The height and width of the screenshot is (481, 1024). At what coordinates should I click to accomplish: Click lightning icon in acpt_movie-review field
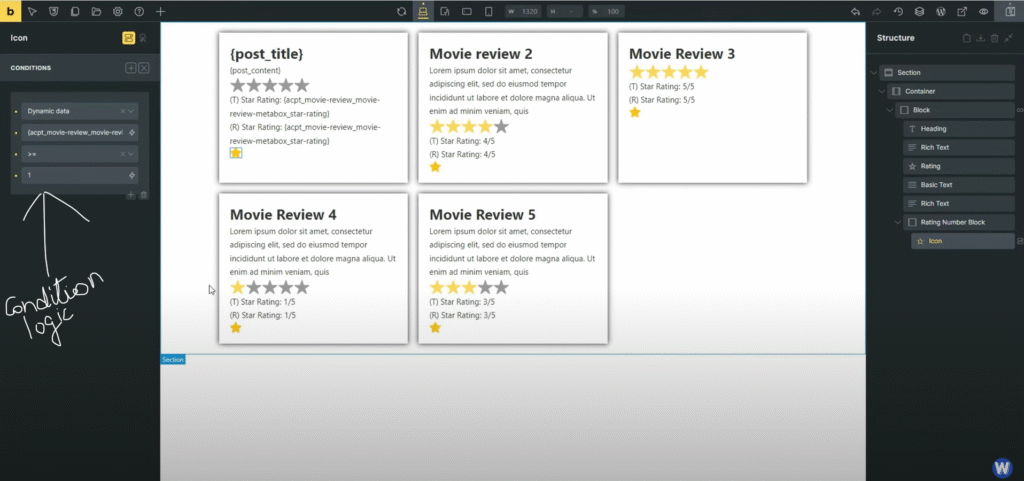(x=132, y=133)
